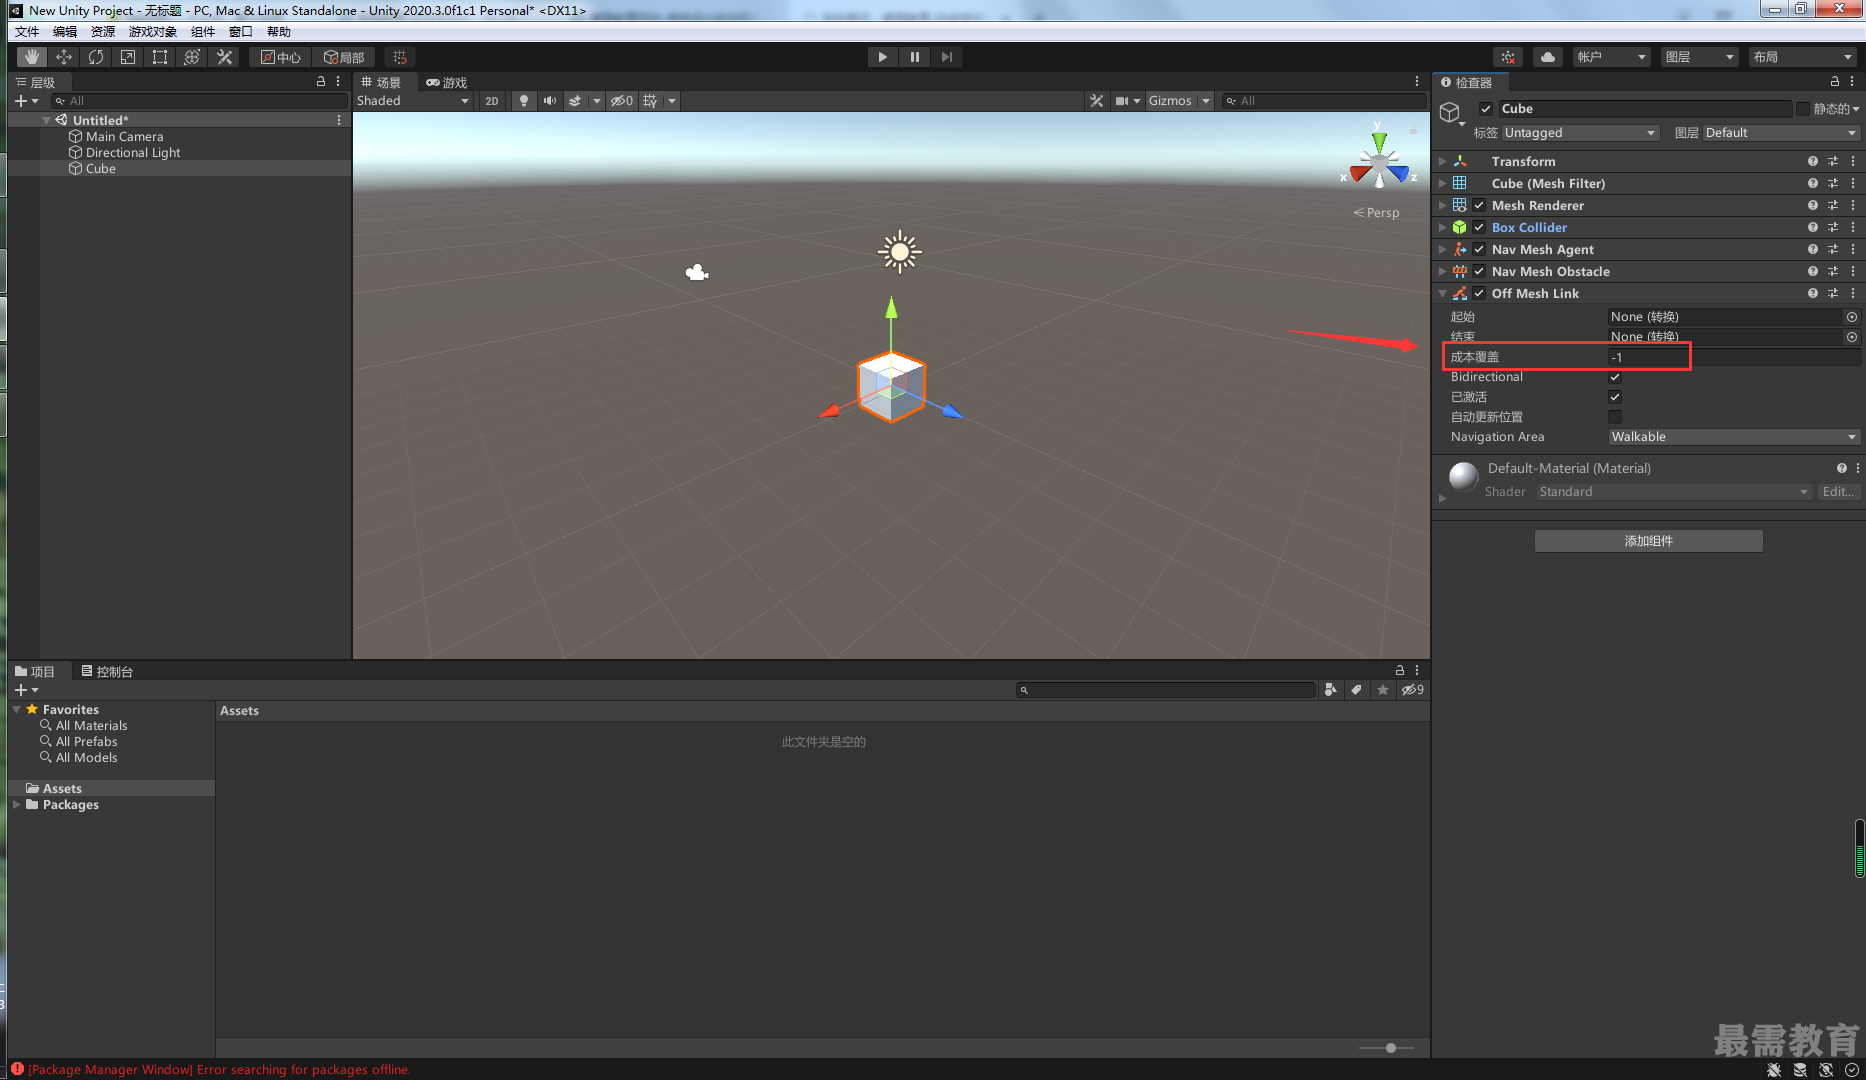Disable the Mesh Renderer component checkbox

click(x=1479, y=206)
